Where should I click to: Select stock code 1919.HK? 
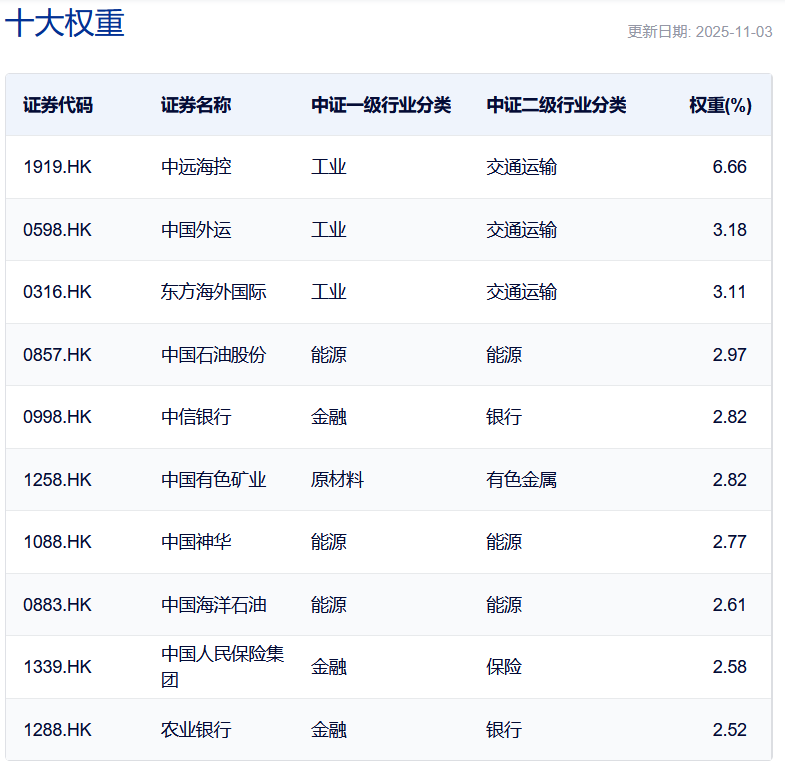pyautogui.click(x=57, y=167)
